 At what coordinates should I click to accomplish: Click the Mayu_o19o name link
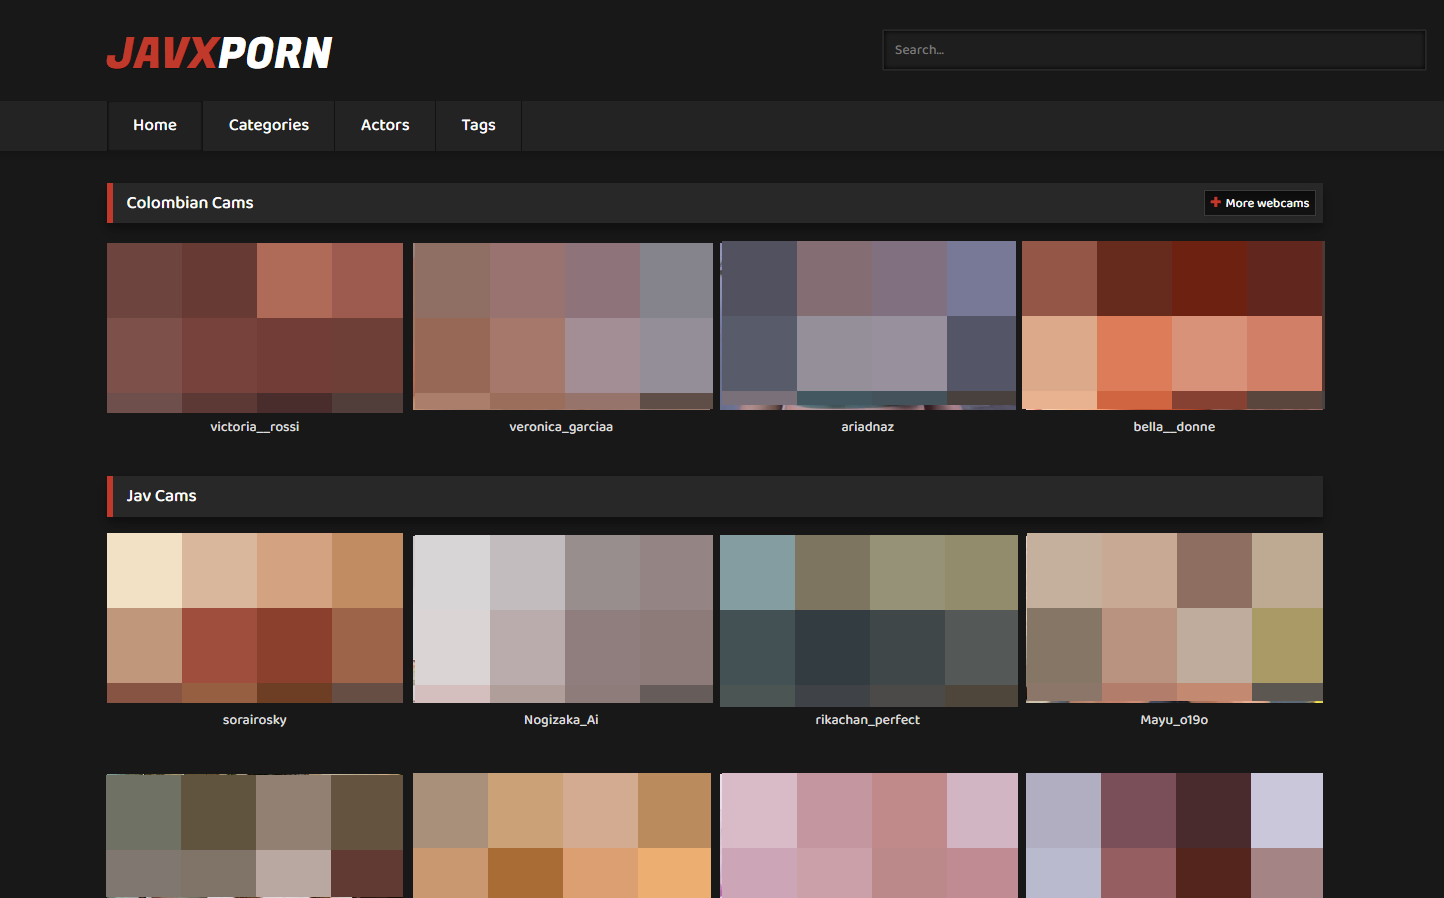[1174, 720]
